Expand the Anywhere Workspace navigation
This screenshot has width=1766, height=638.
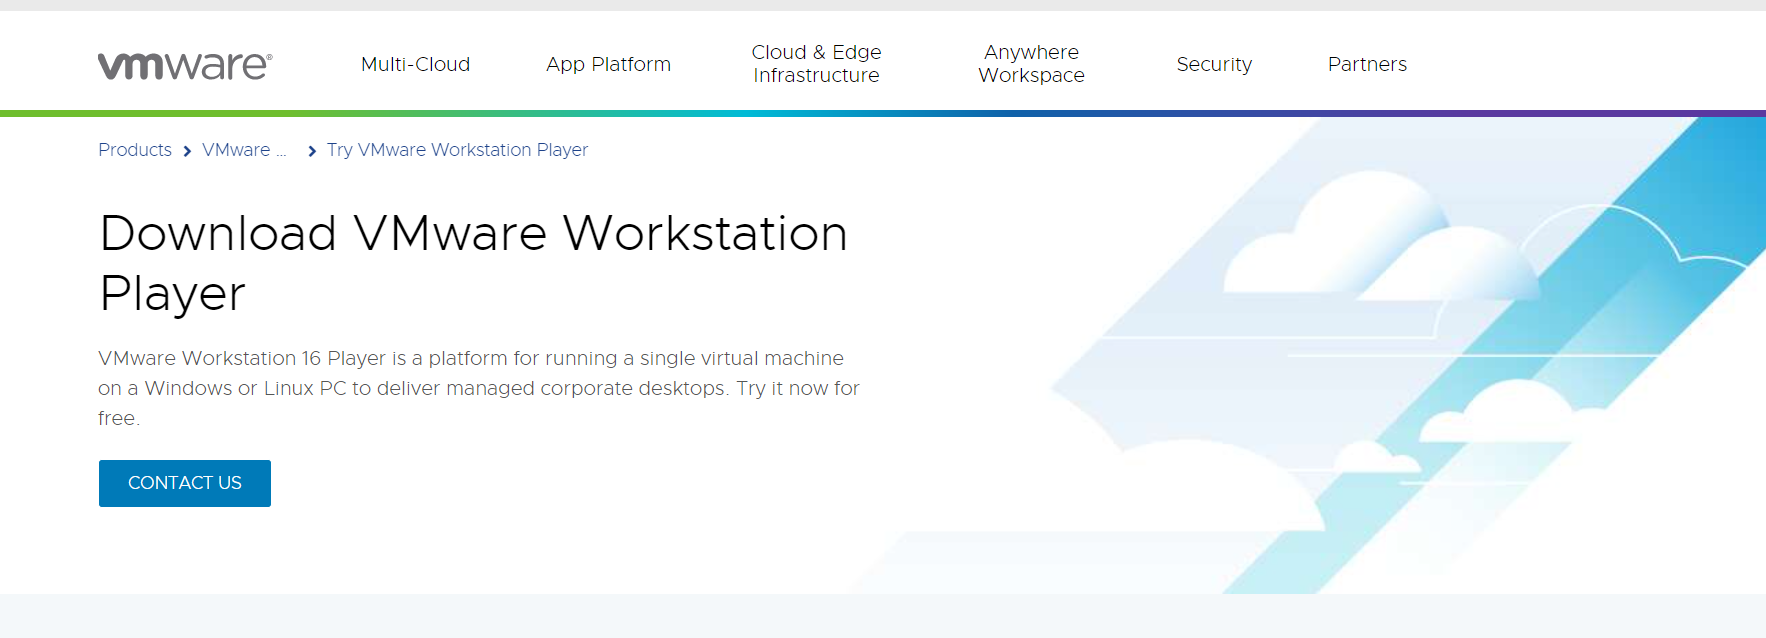pyautogui.click(x=1031, y=64)
